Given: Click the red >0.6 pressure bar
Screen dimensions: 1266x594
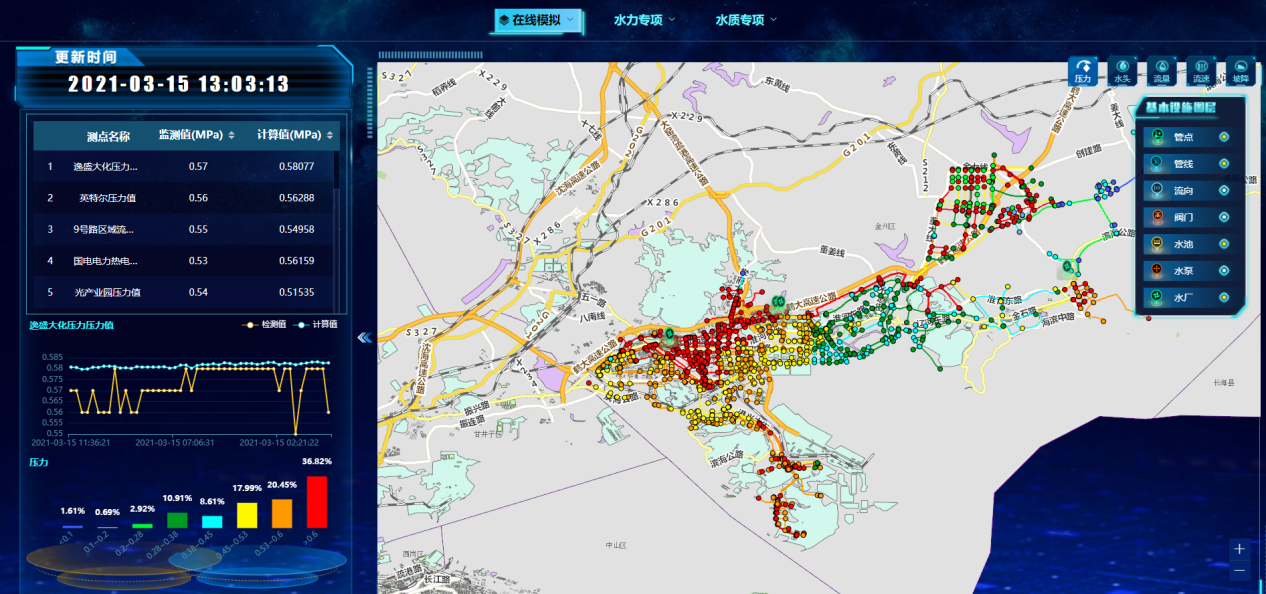Looking at the screenshot, I should [x=317, y=502].
